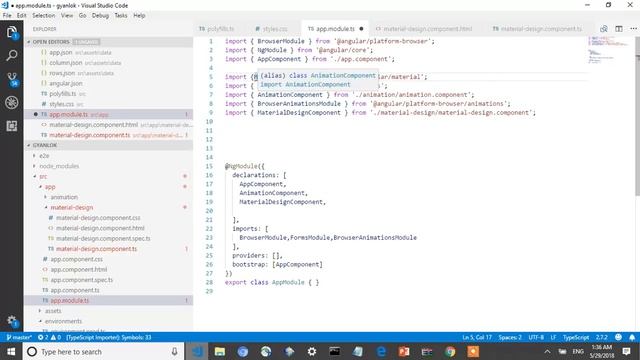Screen dimensions: 640x360
Task: Open the editor More Actions ellipsis
Action: click(x=633, y=29)
